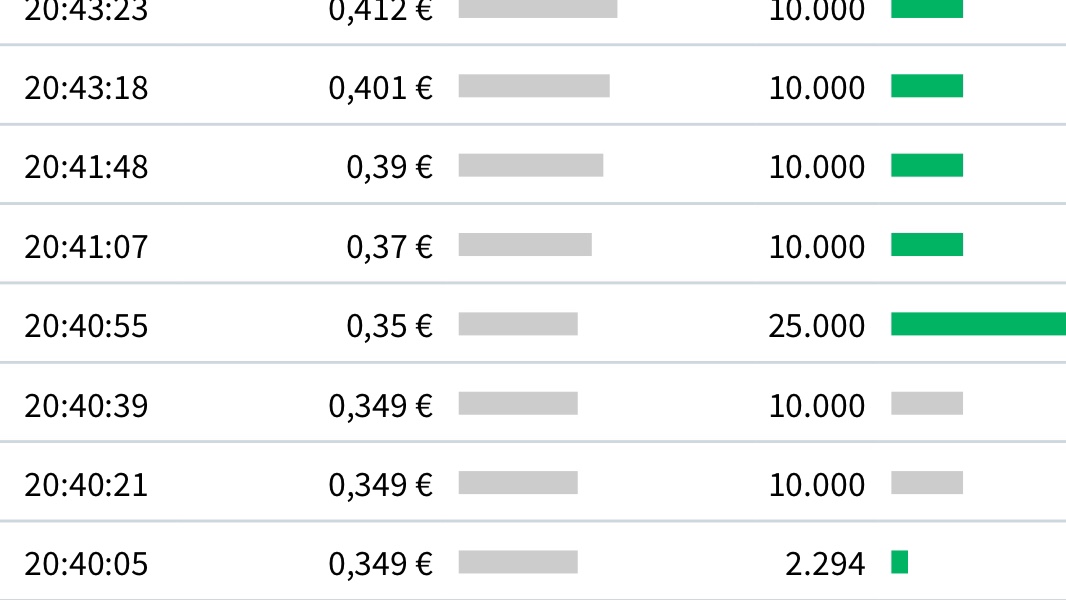Select the 0,401 € price cell
Image resolution: width=1066 pixels, height=600 pixels.
(x=380, y=88)
